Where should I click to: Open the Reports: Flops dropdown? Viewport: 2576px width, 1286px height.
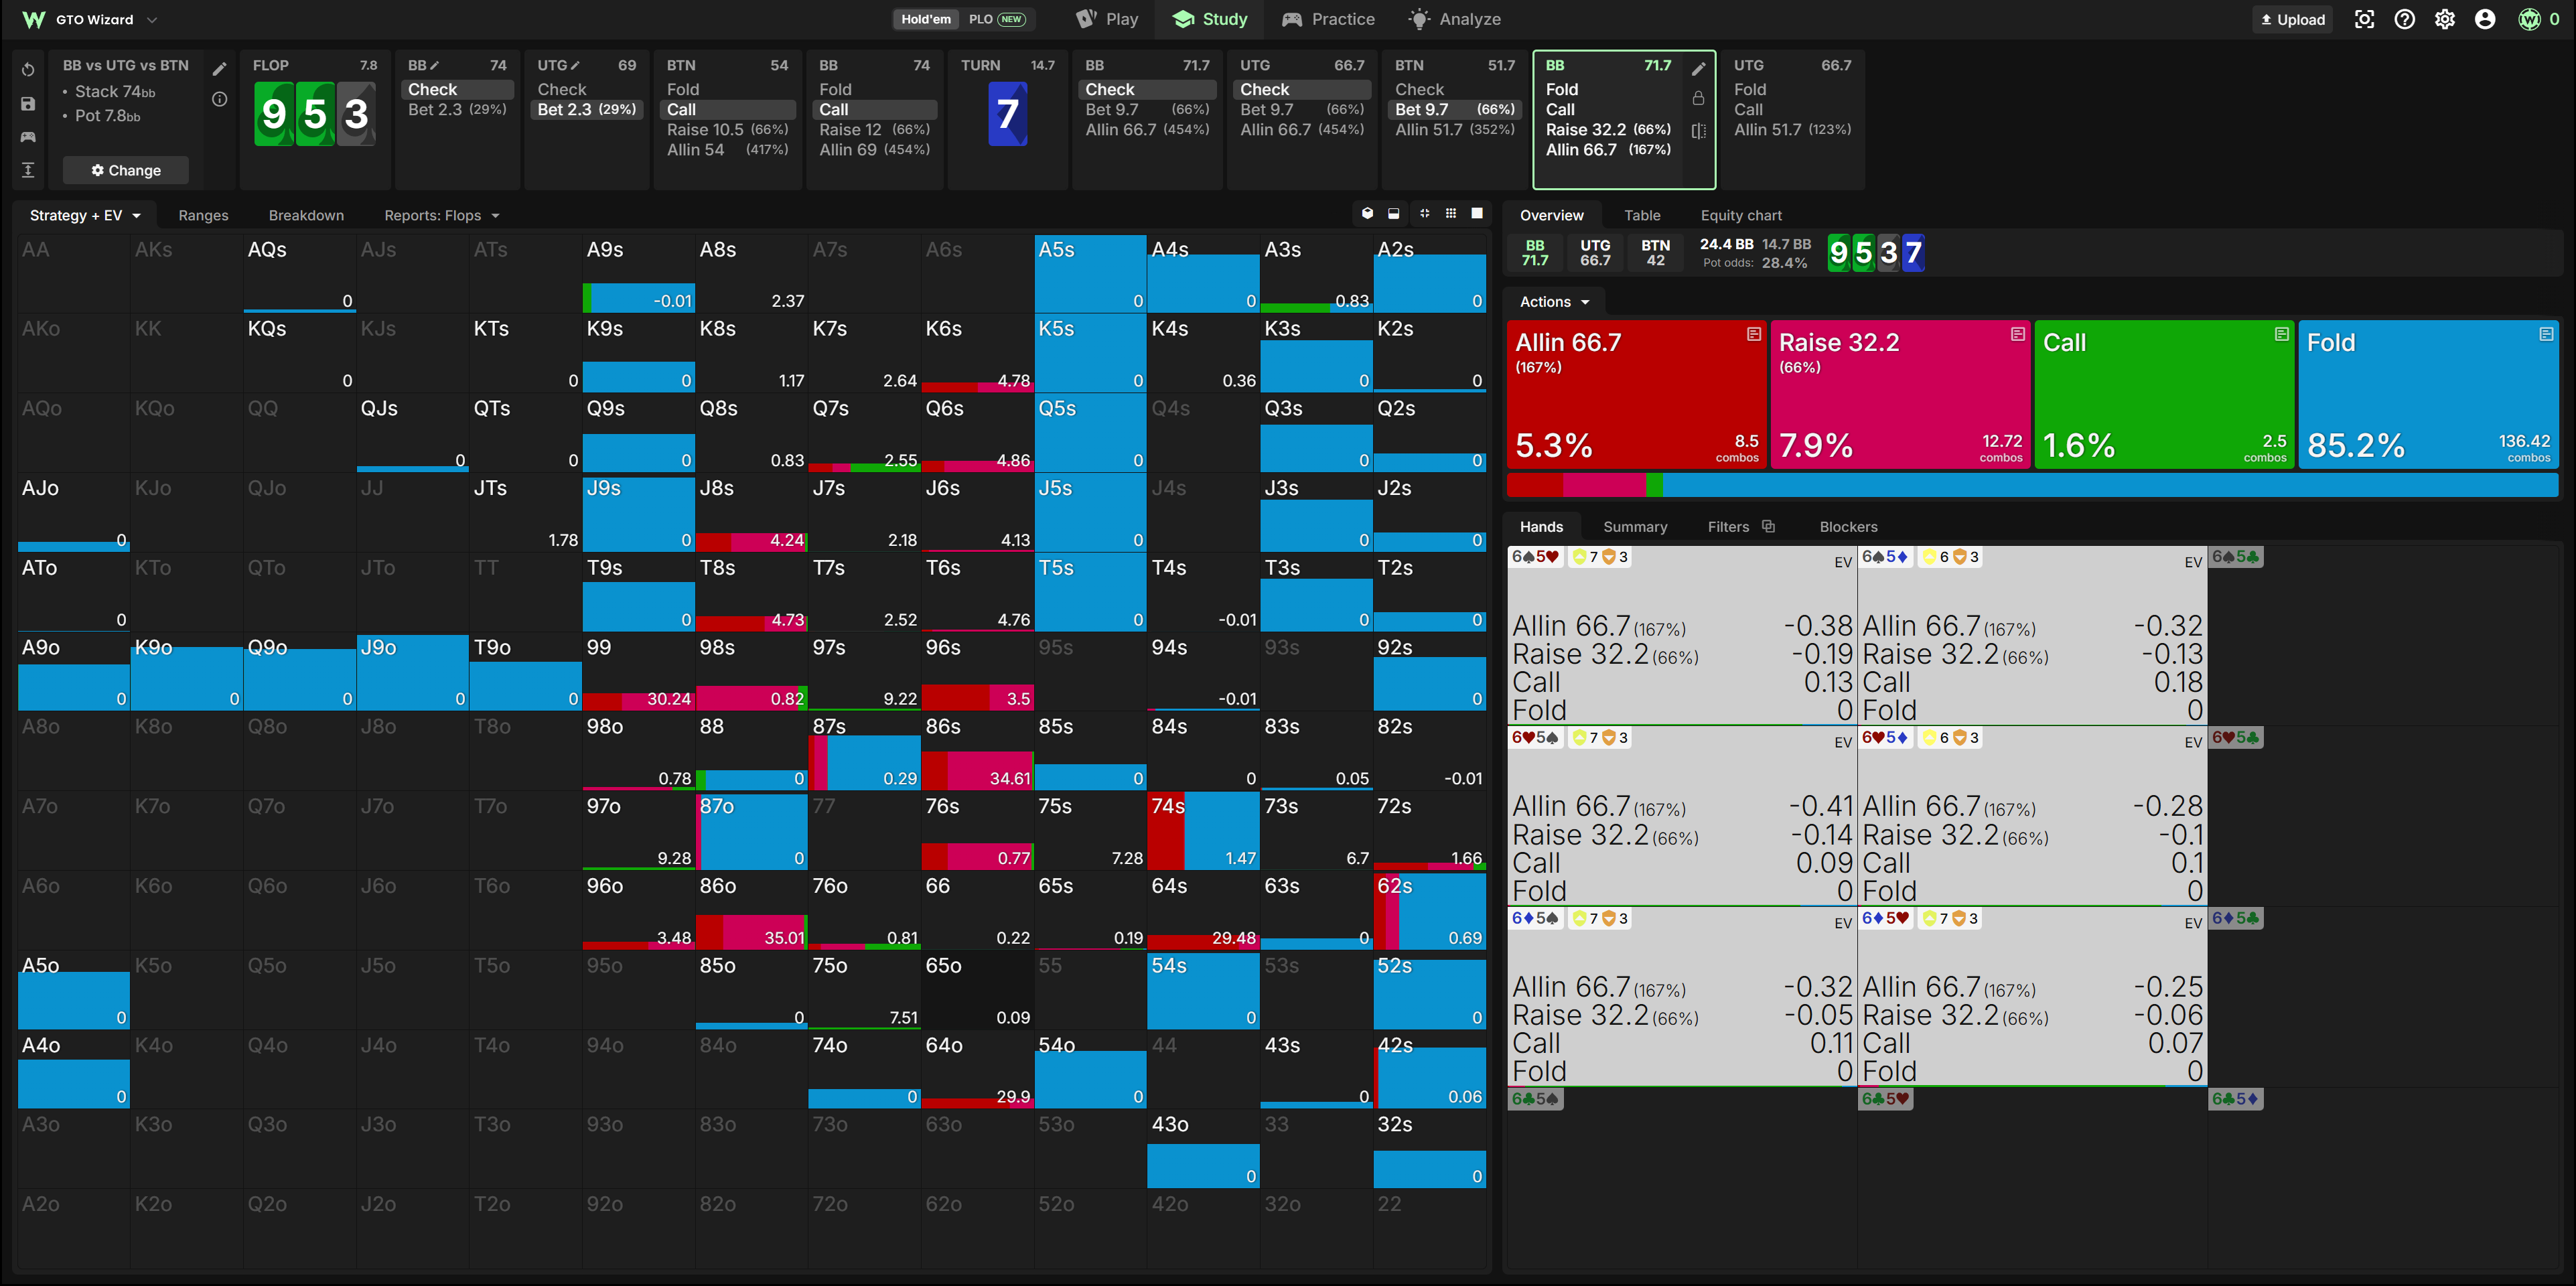441,215
